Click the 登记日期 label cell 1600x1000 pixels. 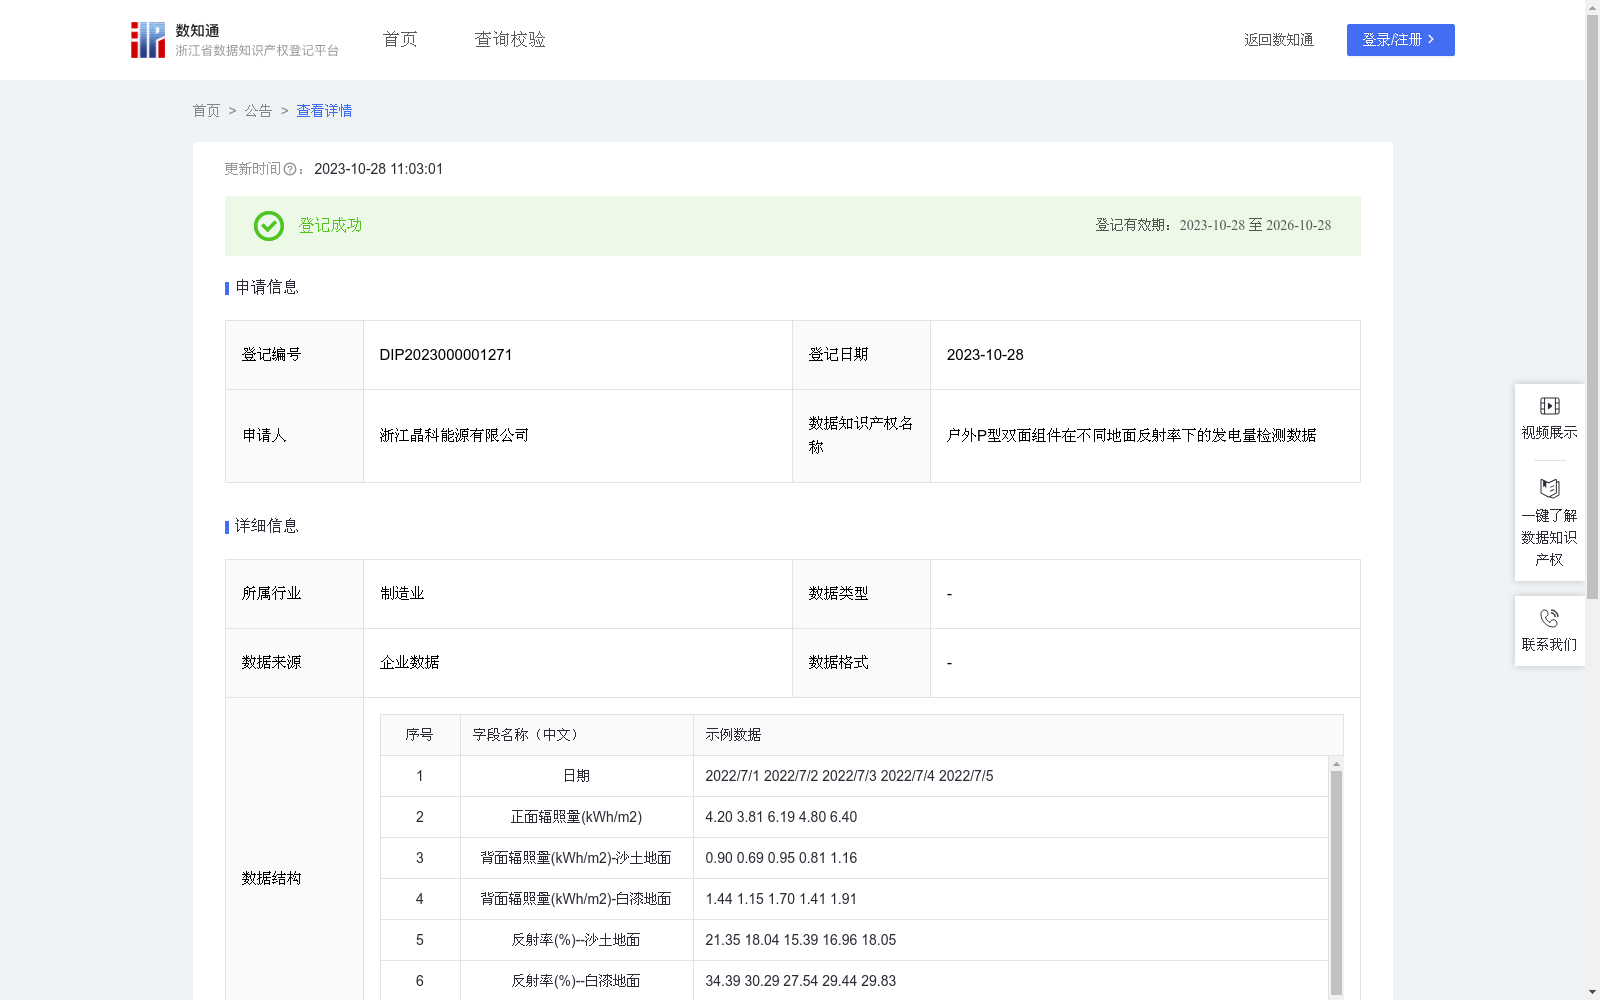(861, 355)
